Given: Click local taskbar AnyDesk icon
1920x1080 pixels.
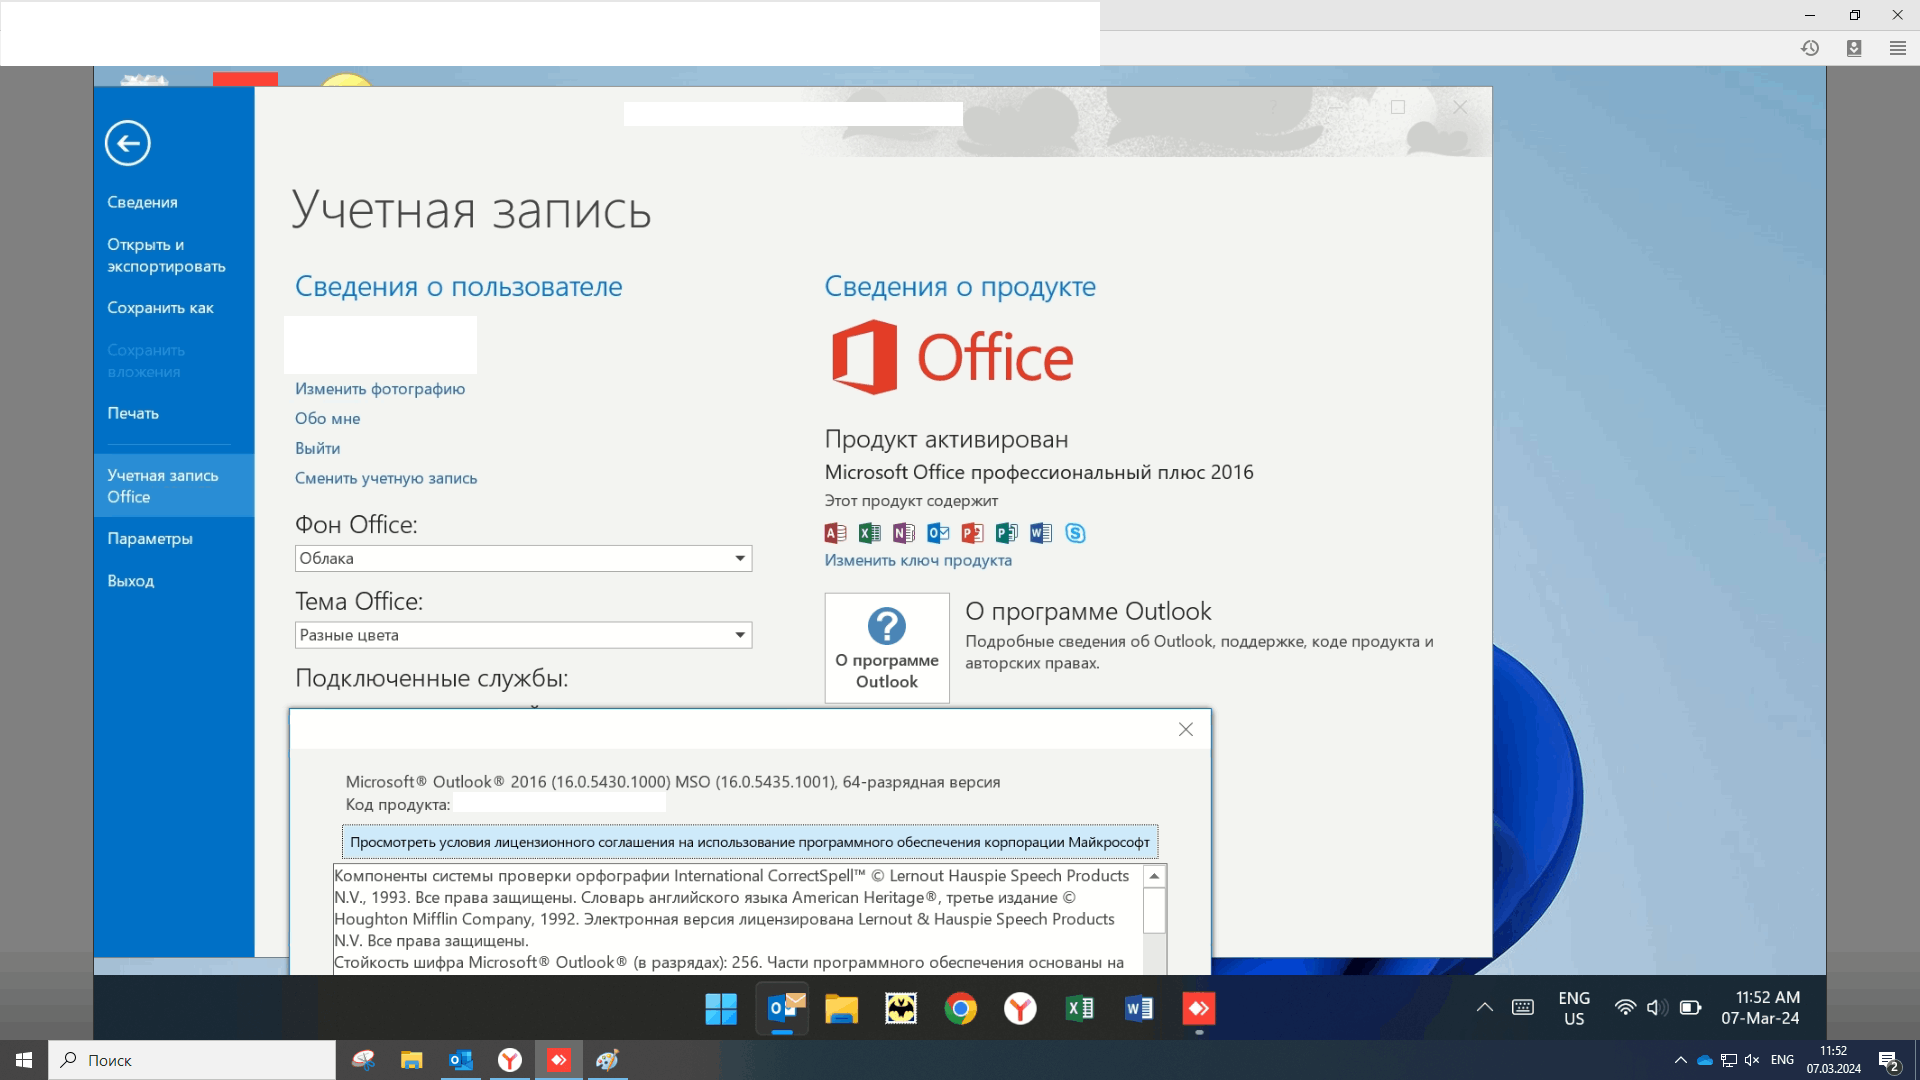Looking at the screenshot, I should pos(559,1060).
